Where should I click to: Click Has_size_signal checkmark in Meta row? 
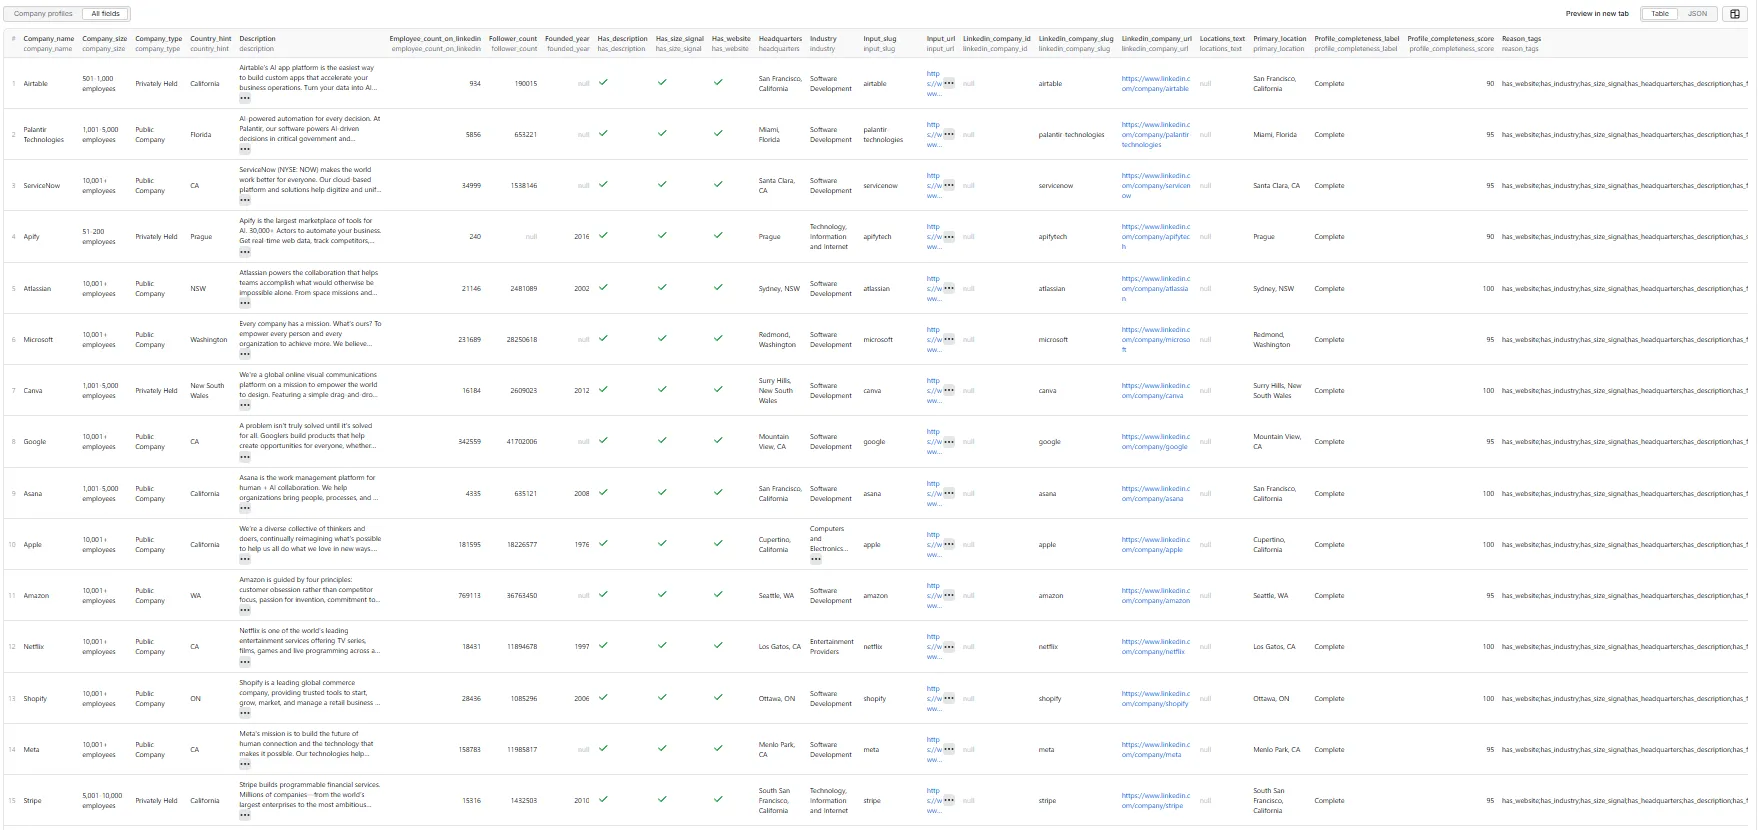[x=662, y=748]
